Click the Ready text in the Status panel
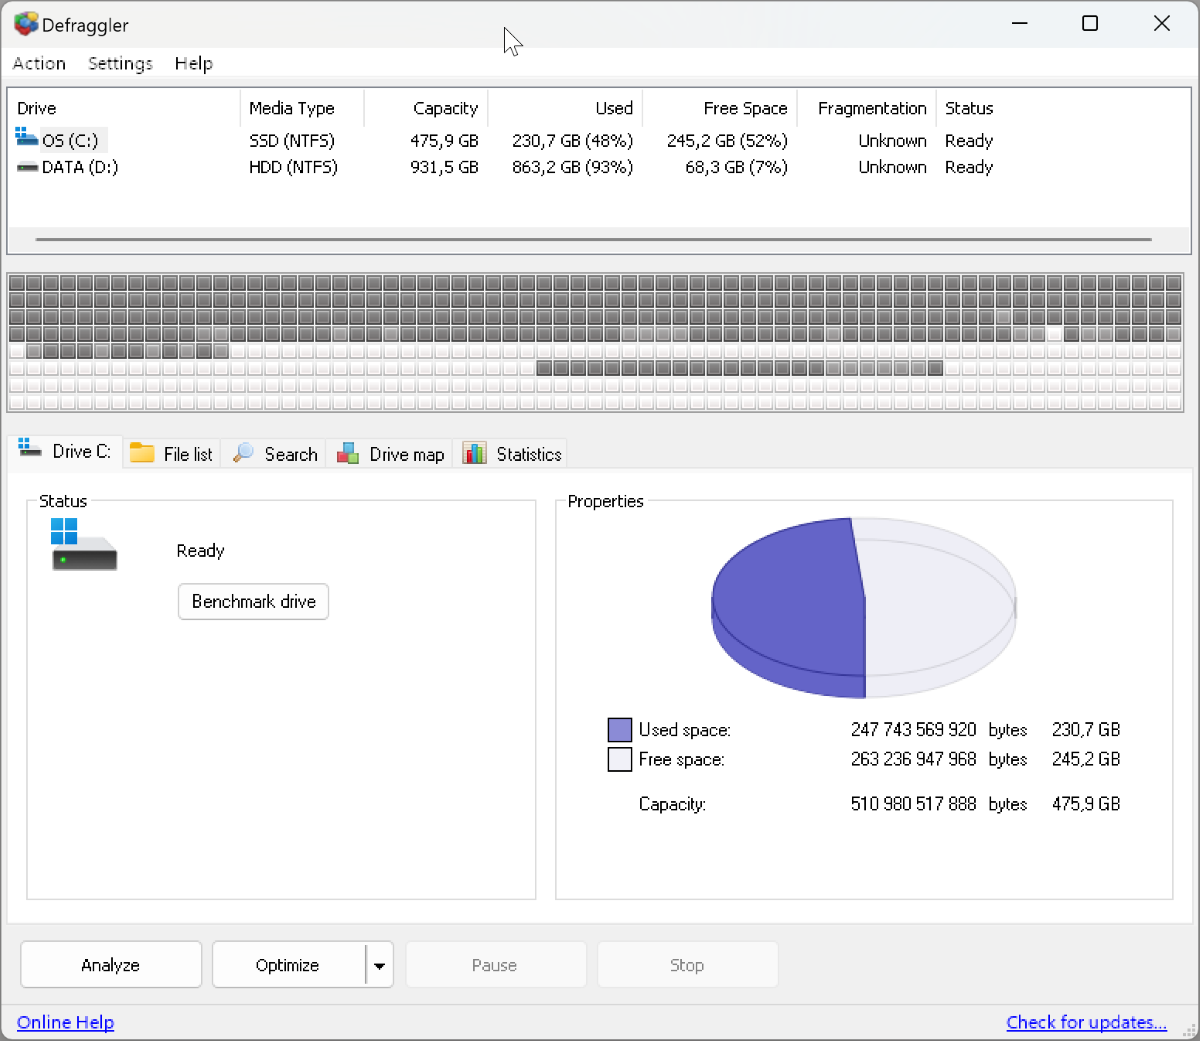Screen dimensions: 1200x1041 (200, 551)
